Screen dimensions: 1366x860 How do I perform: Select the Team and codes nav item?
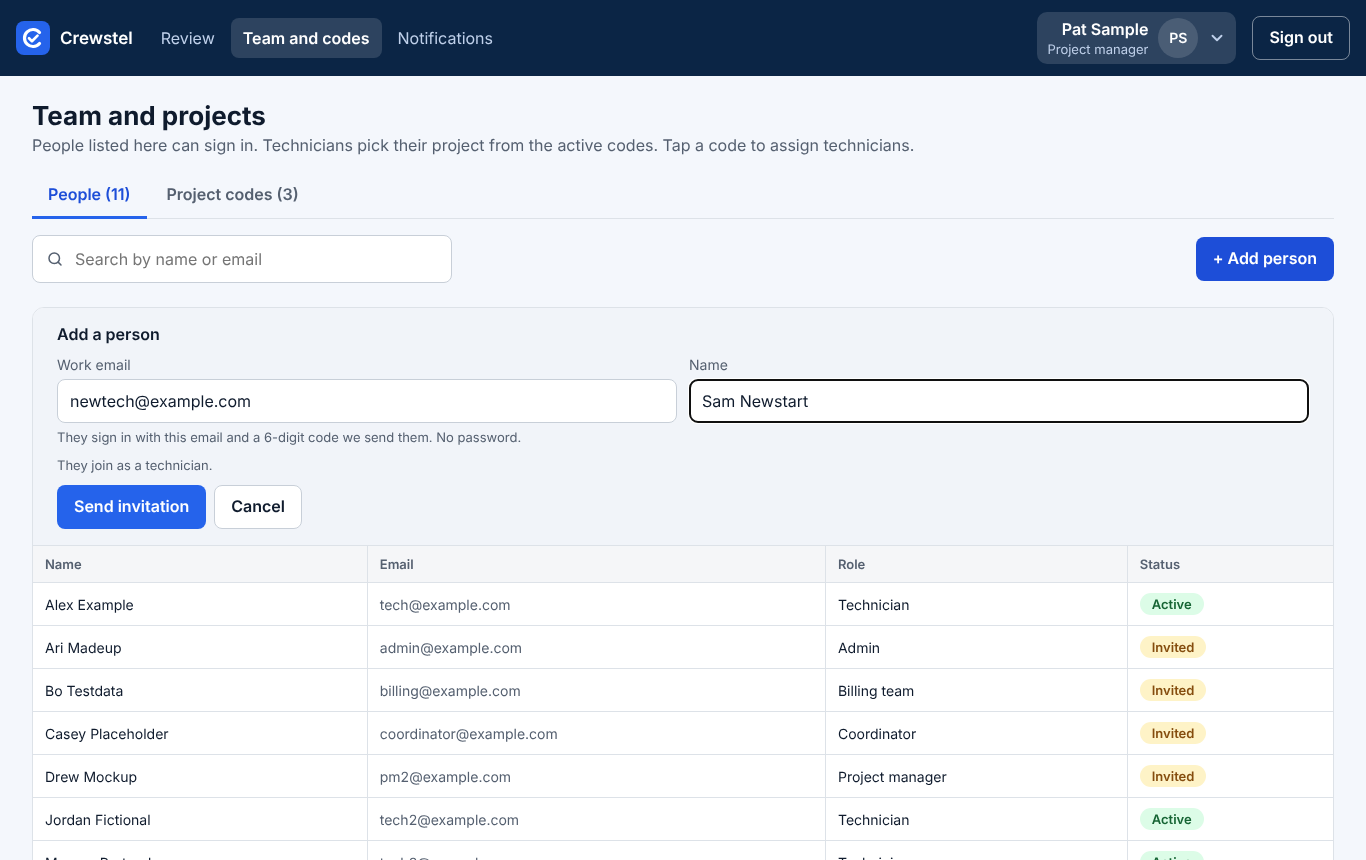[306, 38]
